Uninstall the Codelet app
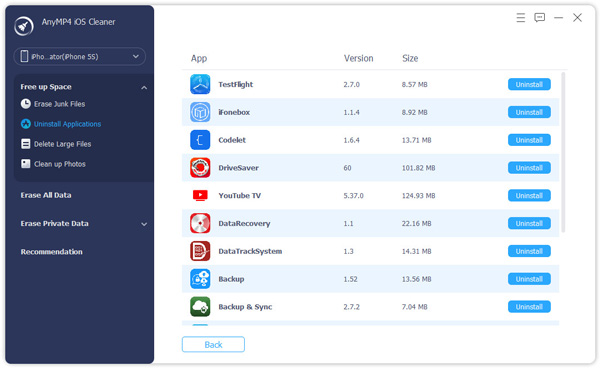Image resolution: width=600 pixels, height=368 pixels. point(529,140)
